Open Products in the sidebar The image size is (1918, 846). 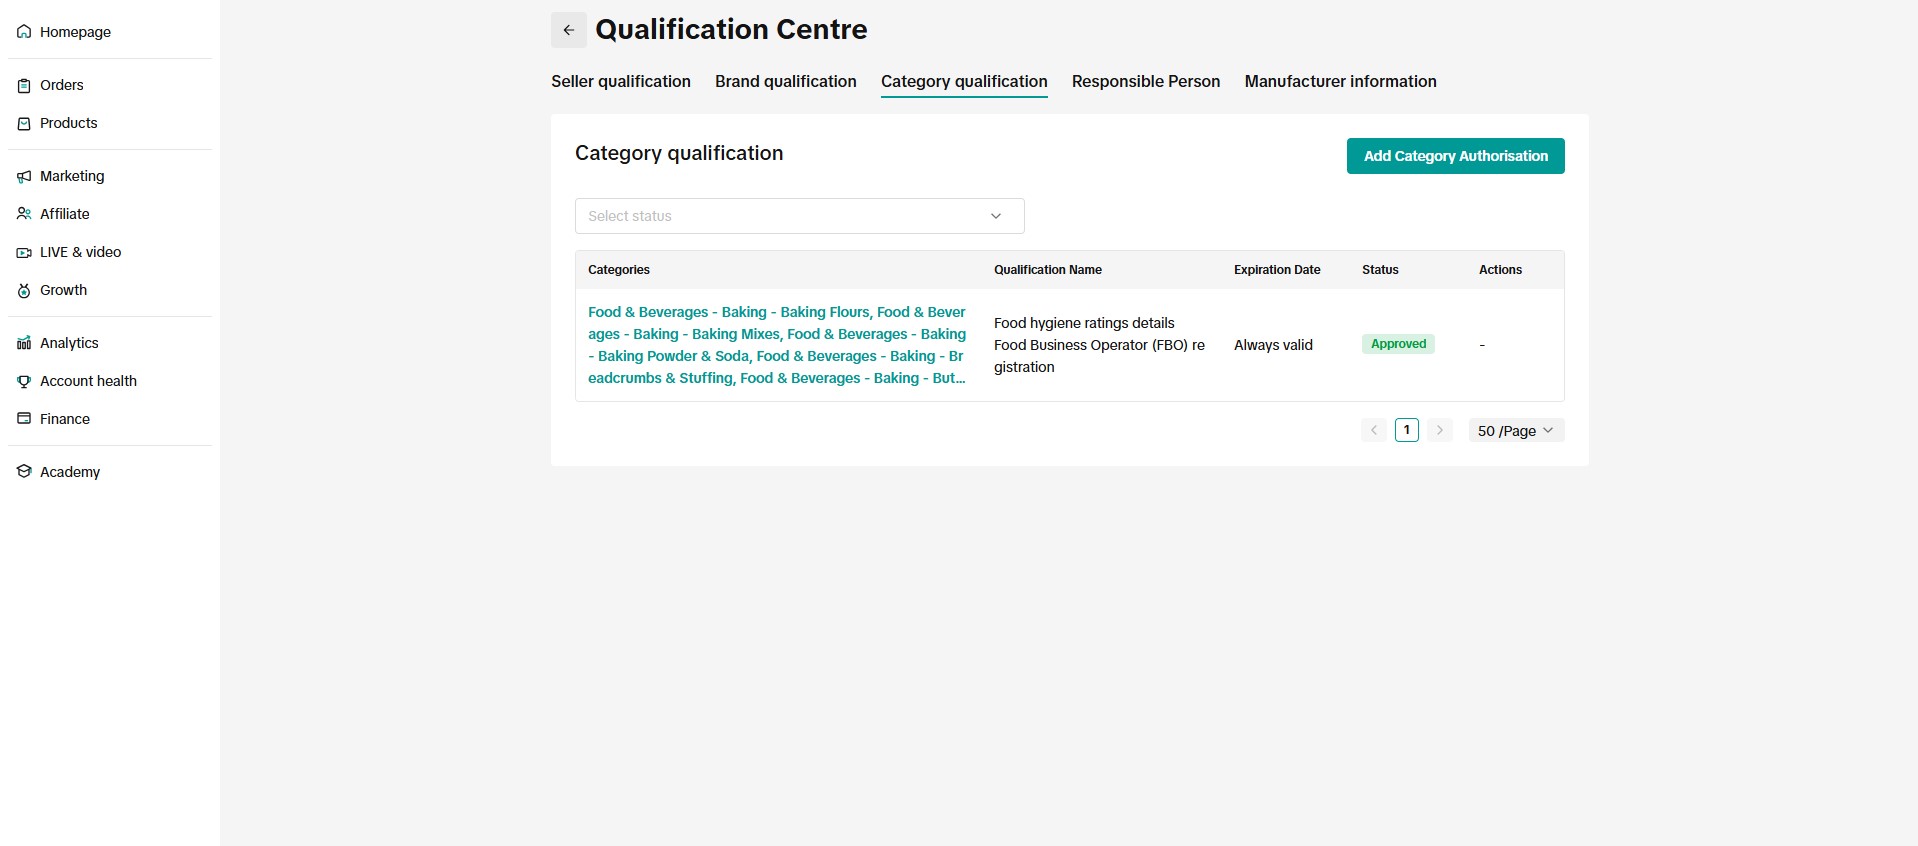tap(68, 123)
